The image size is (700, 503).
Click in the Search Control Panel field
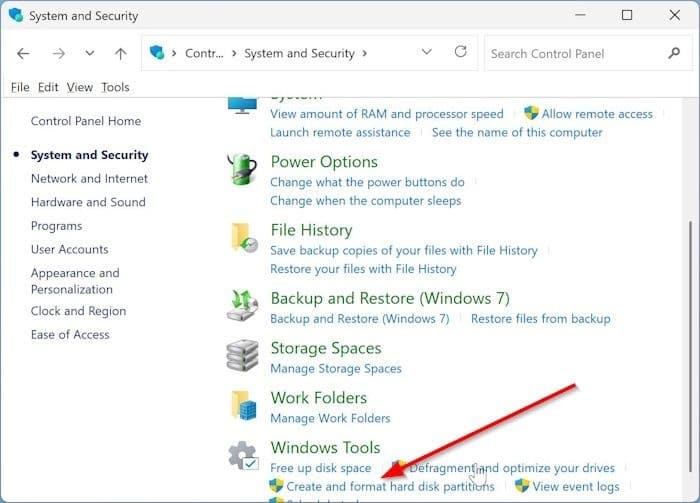570,53
